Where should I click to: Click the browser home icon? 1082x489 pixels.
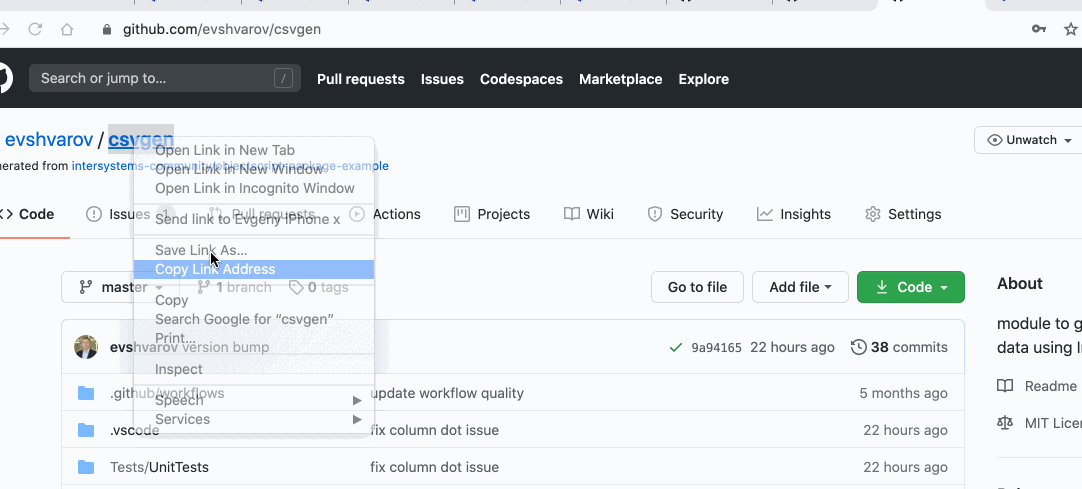click(x=66, y=30)
